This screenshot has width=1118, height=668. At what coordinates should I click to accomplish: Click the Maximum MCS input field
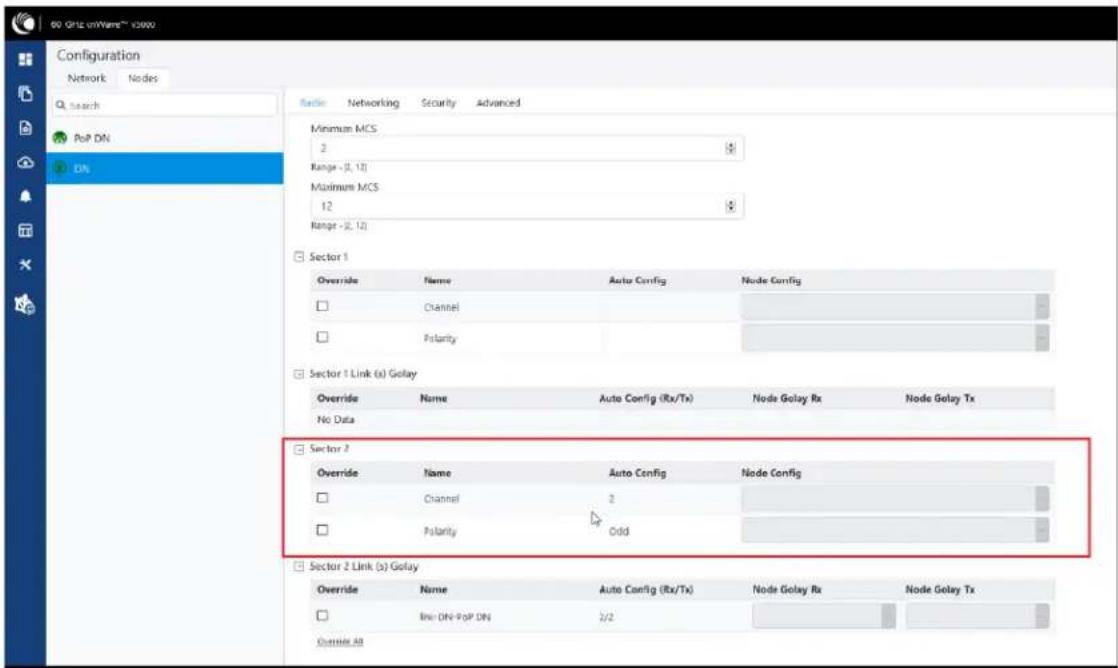click(x=527, y=206)
